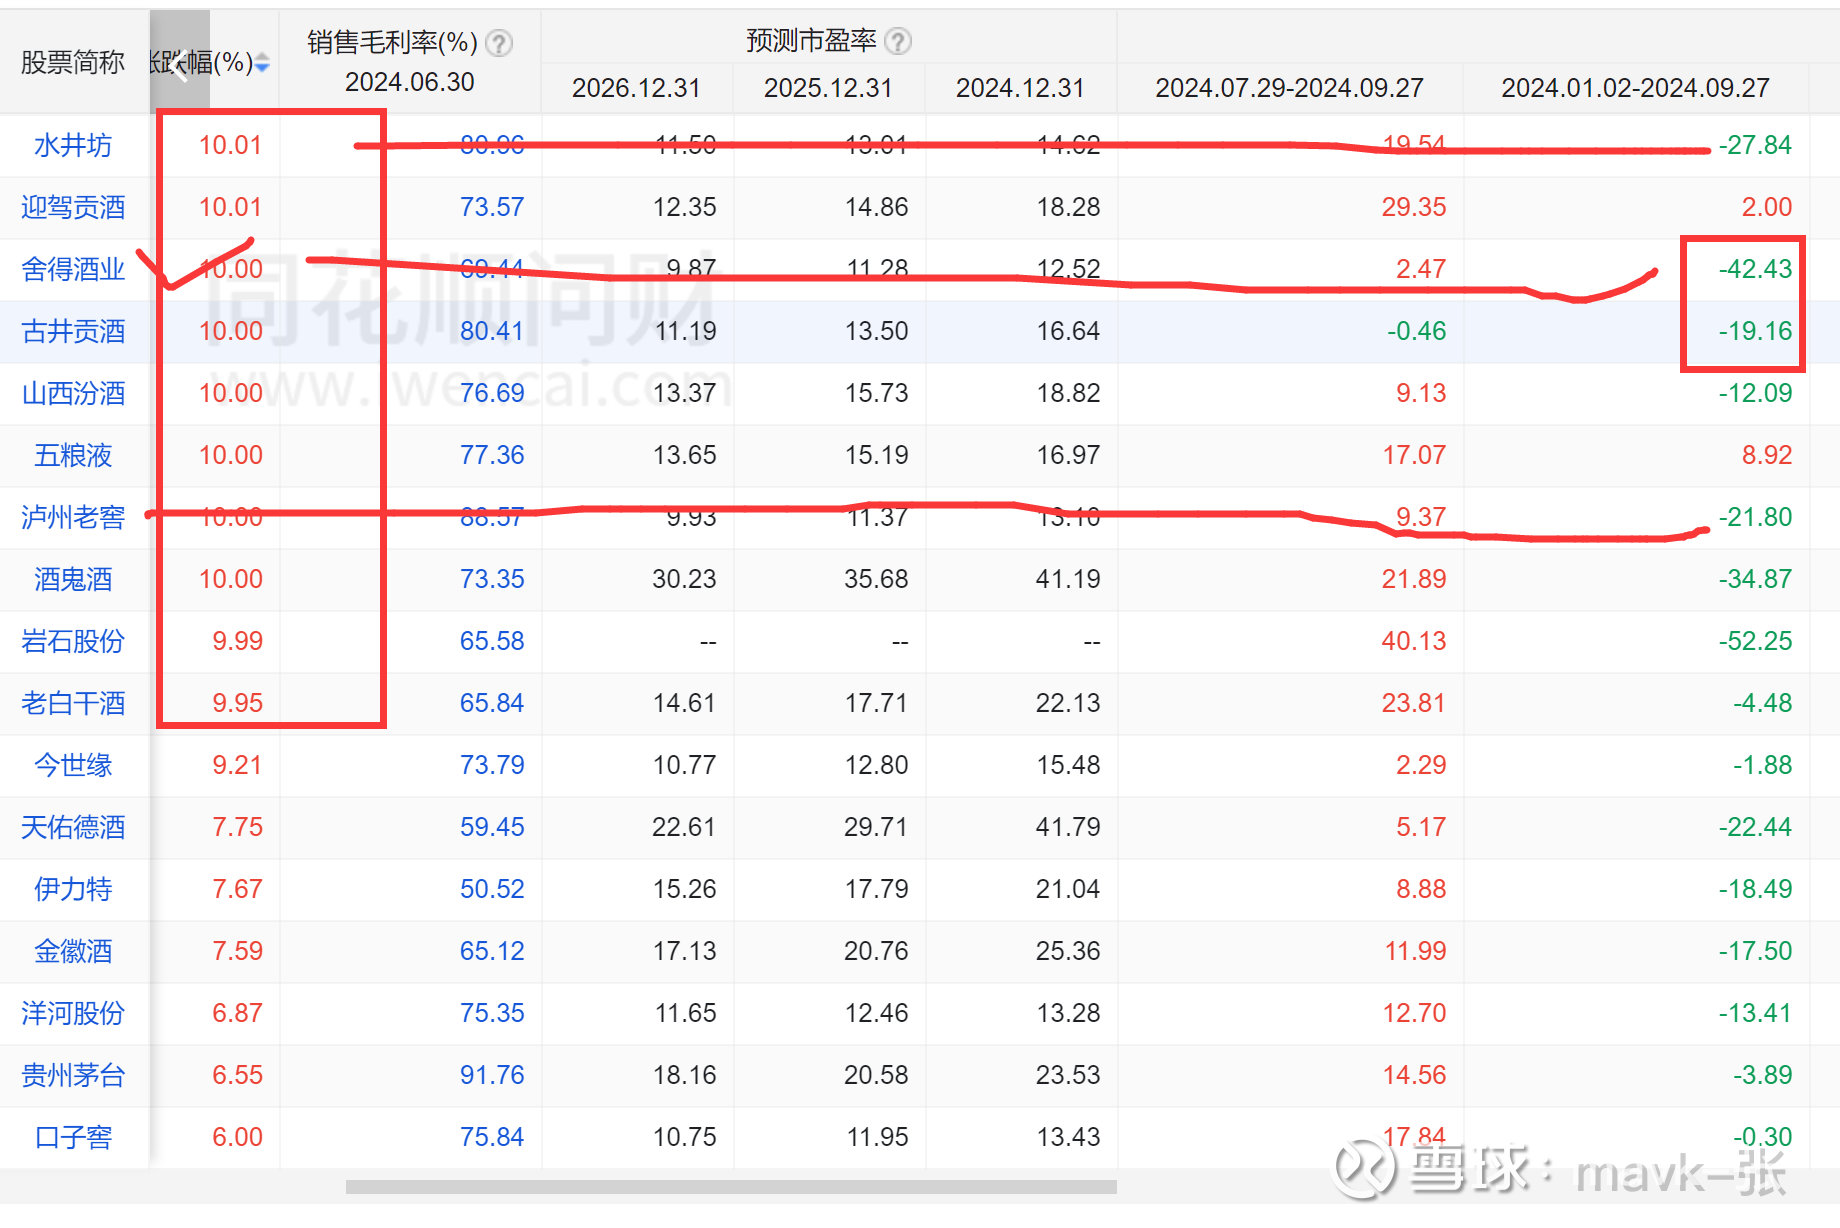Click gross margin value 76.69 for 山西汾酒
The width and height of the screenshot is (1840, 1228).
pyautogui.click(x=492, y=393)
